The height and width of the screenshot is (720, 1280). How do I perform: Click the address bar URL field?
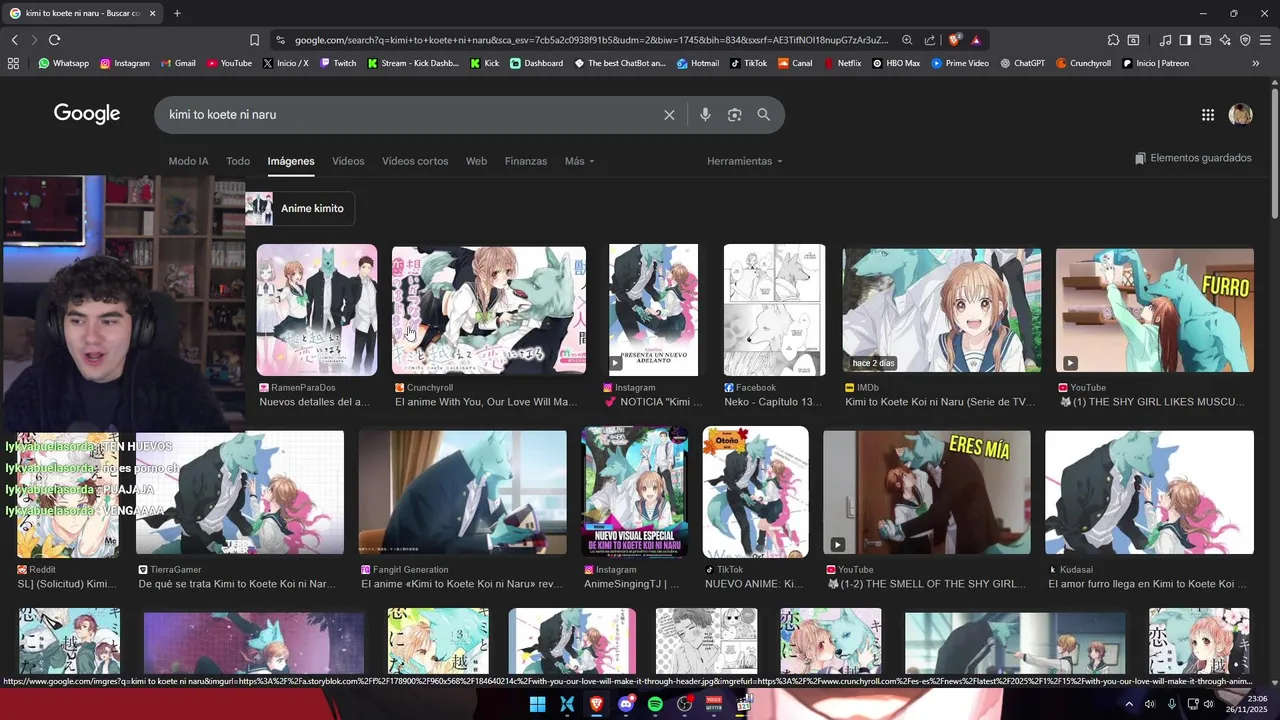pyautogui.click(x=591, y=40)
